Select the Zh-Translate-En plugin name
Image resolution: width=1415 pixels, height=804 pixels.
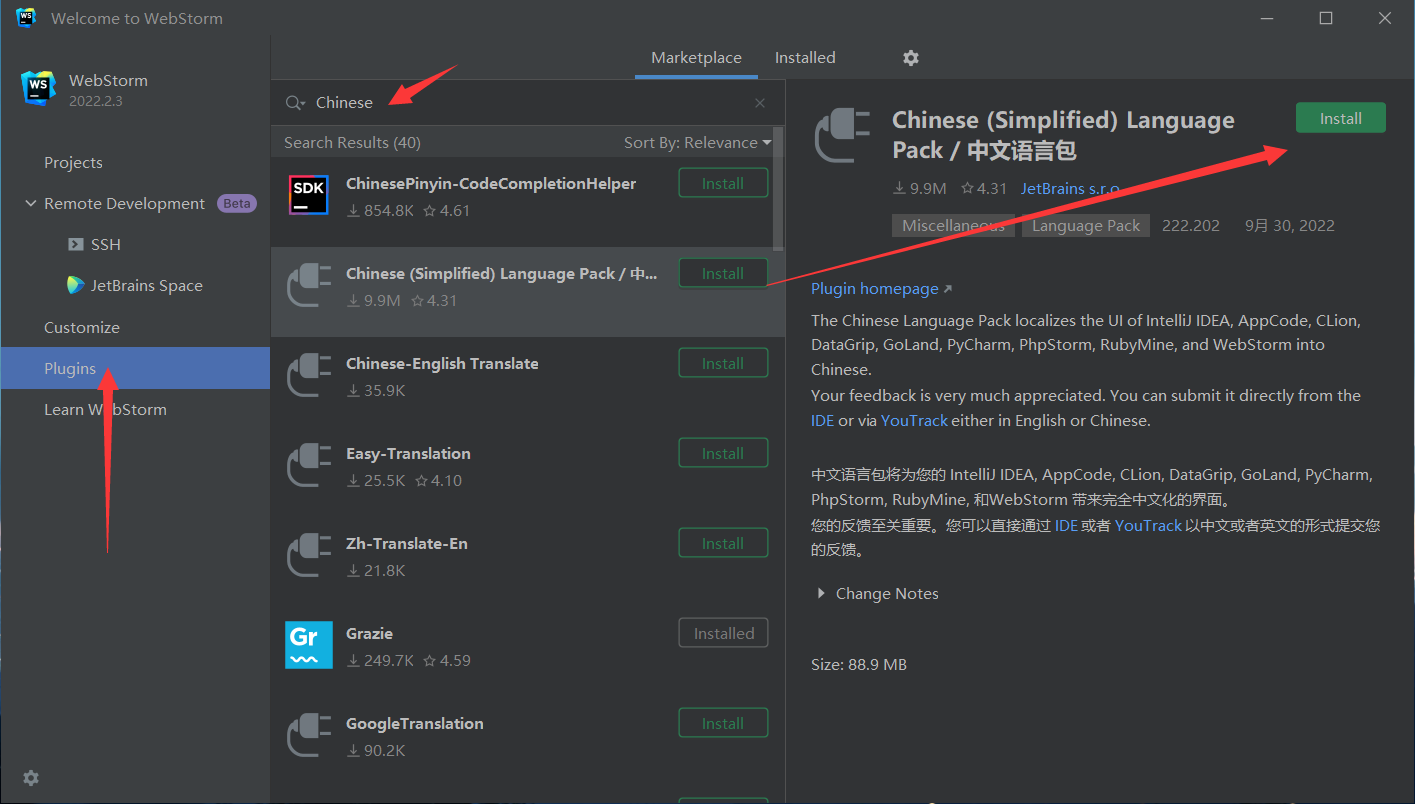pos(407,543)
